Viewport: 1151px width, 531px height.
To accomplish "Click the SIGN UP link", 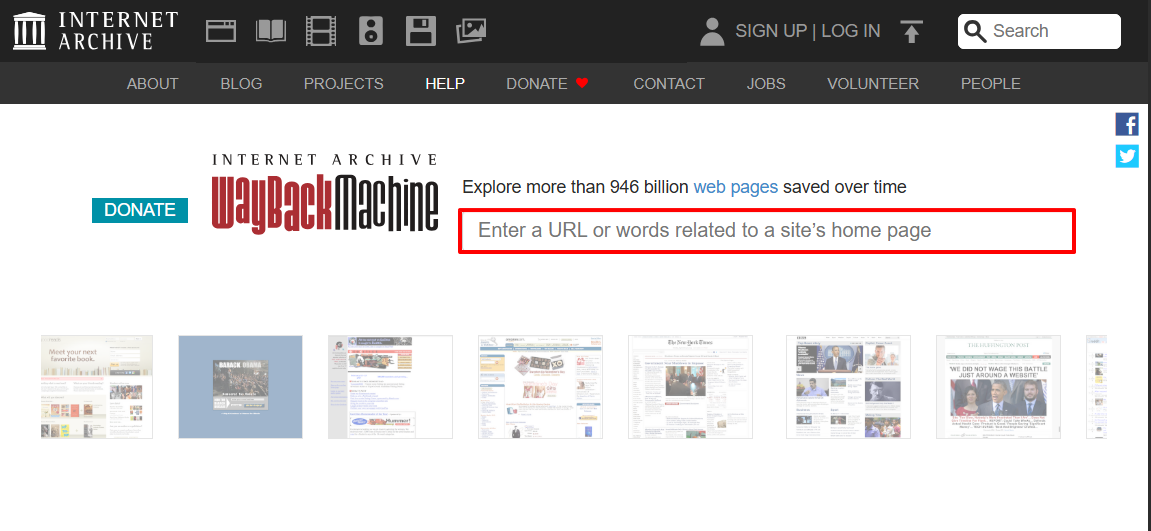I will point(771,31).
